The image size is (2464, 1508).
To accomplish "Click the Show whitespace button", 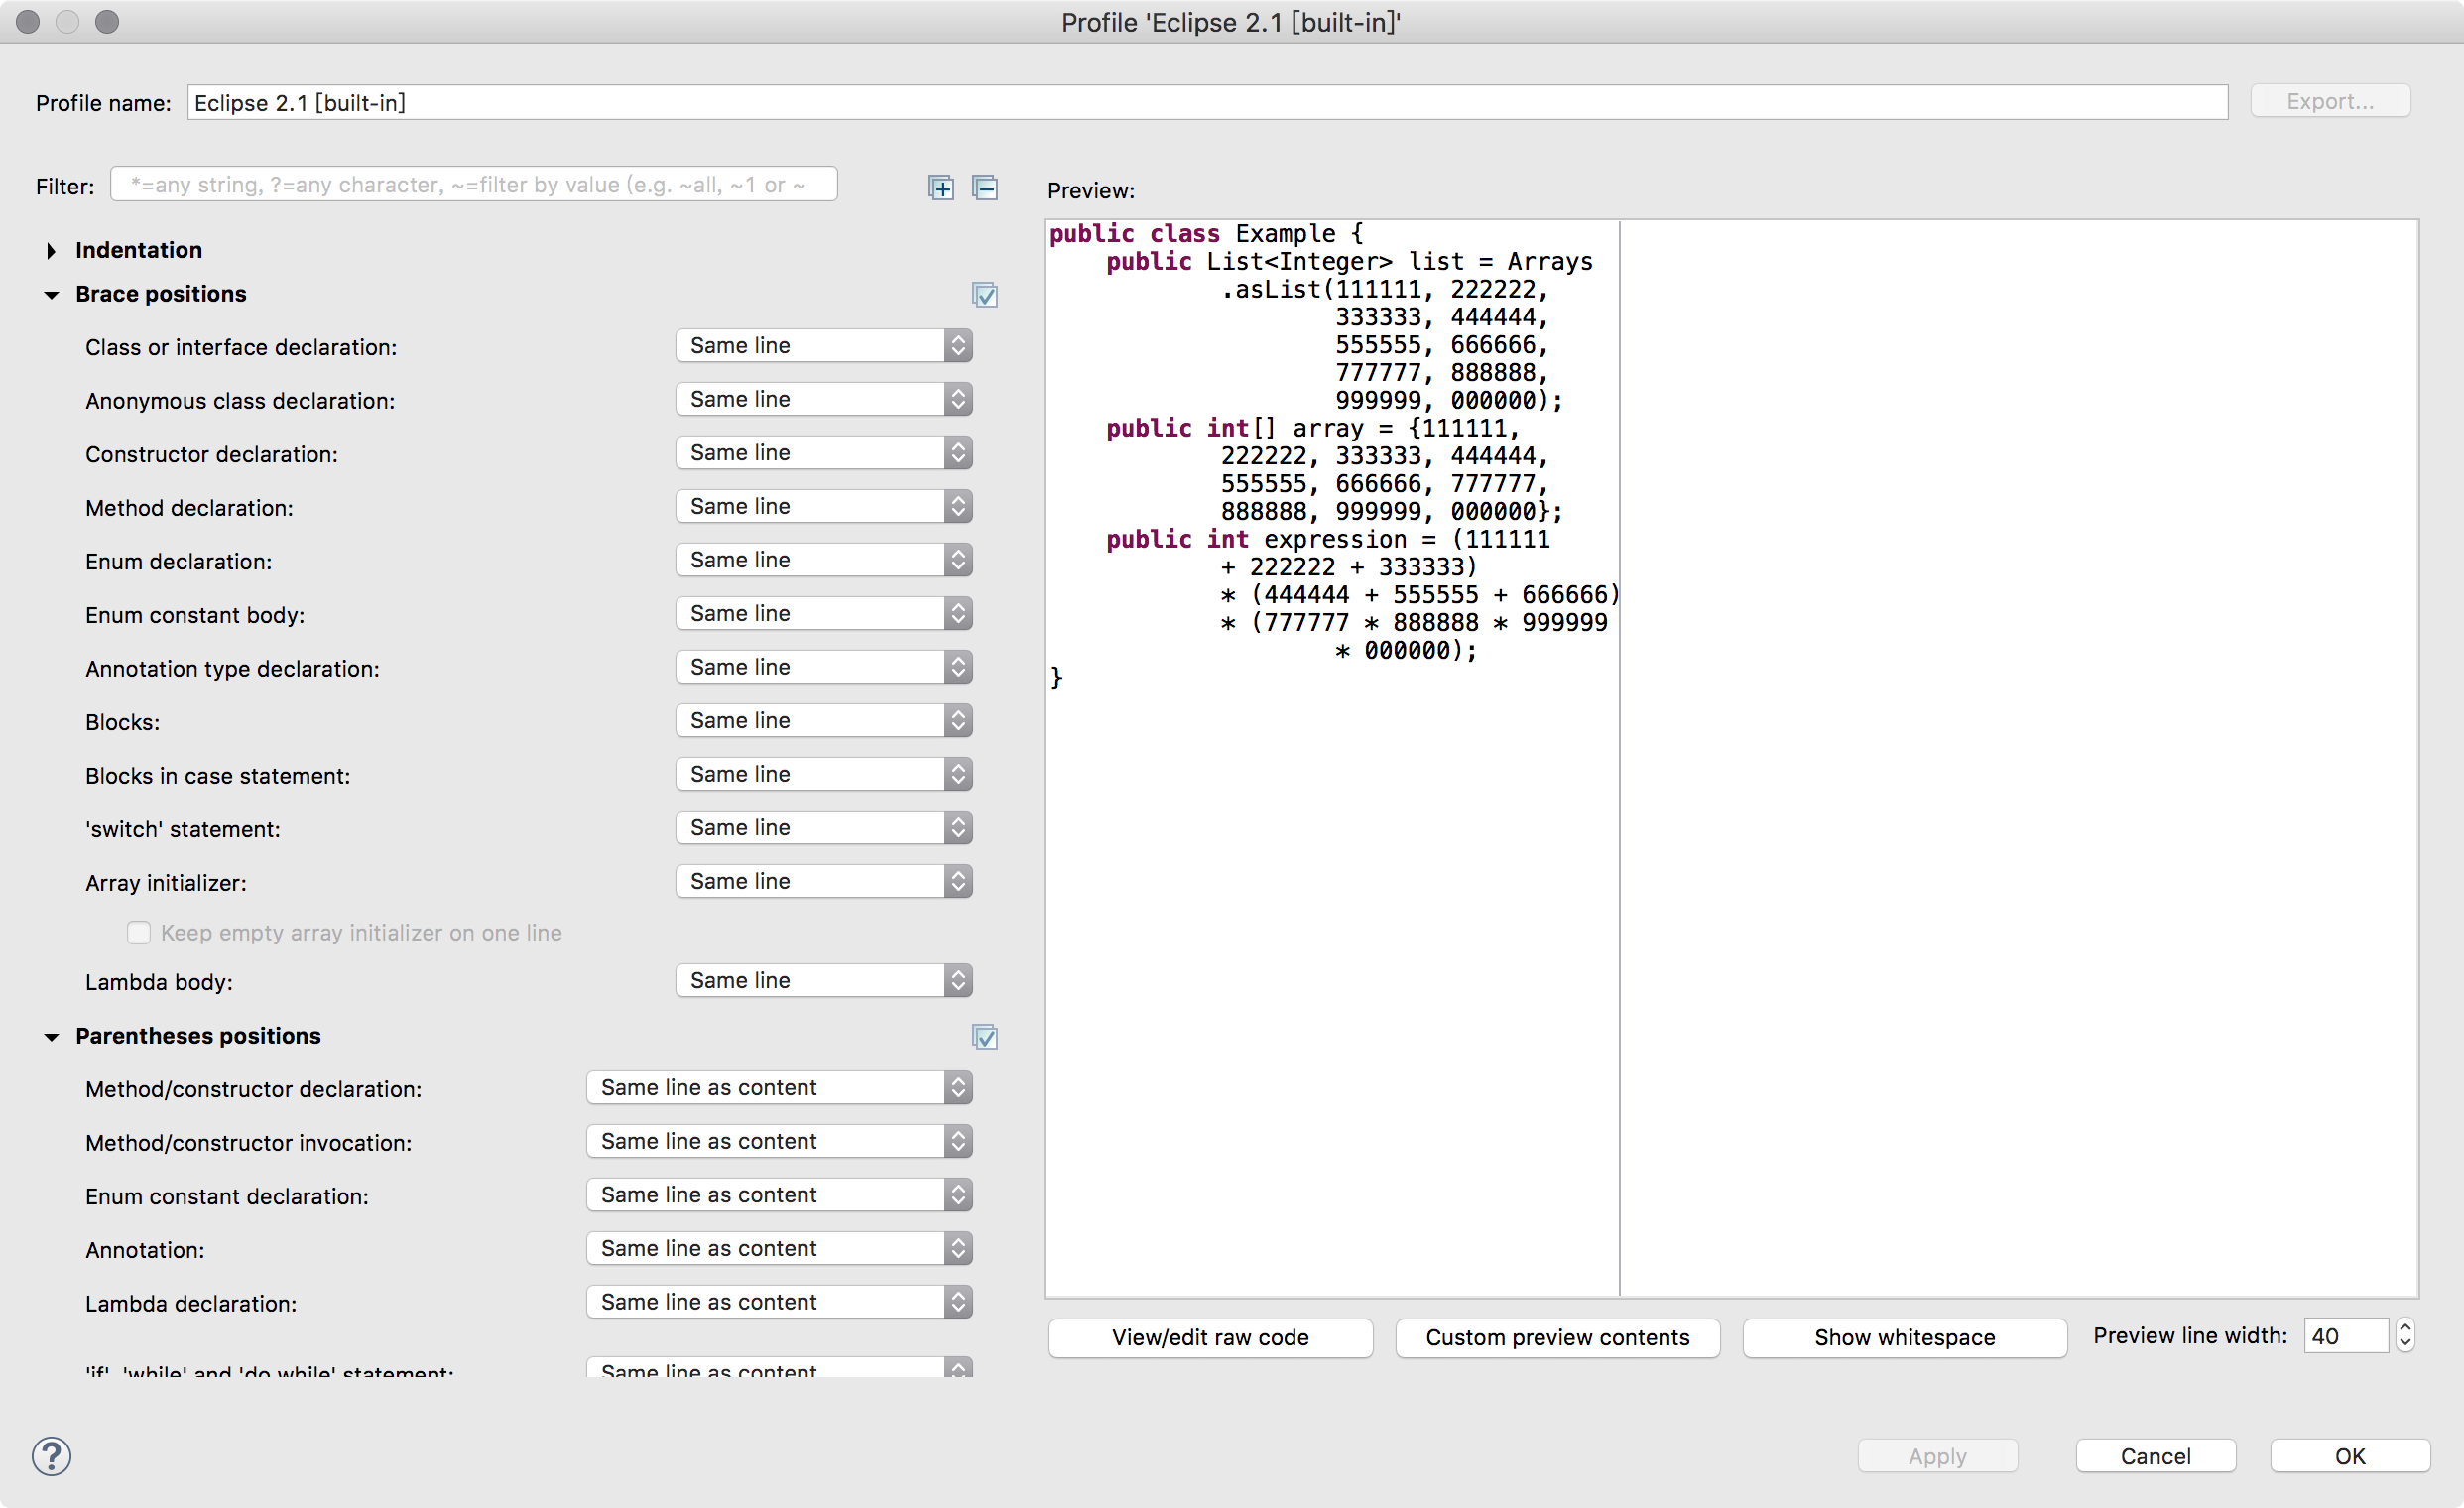I will click(1904, 1338).
